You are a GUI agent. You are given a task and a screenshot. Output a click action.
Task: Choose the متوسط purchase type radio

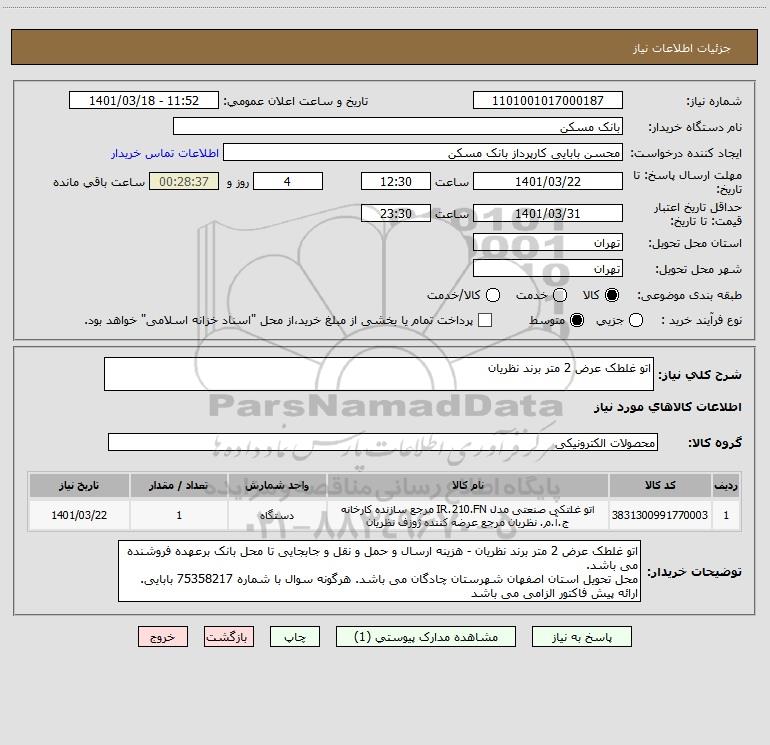[577, 320]
